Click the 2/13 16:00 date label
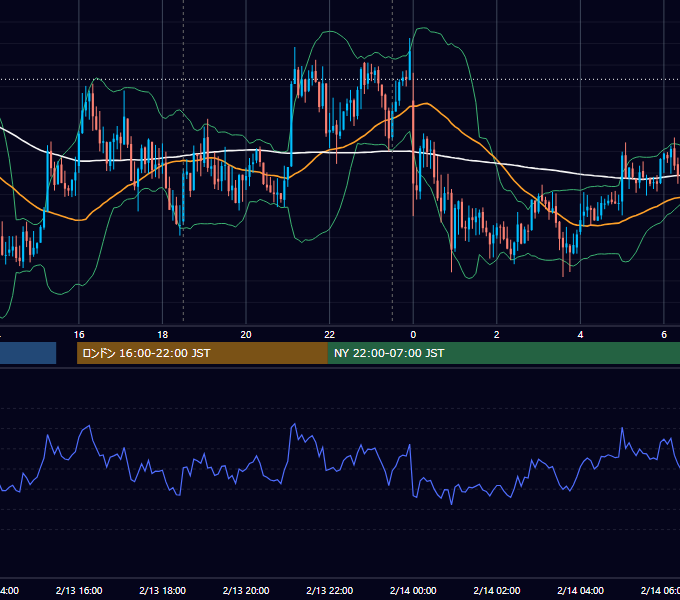This screenshot has height=600, width=680. point(79,590)
